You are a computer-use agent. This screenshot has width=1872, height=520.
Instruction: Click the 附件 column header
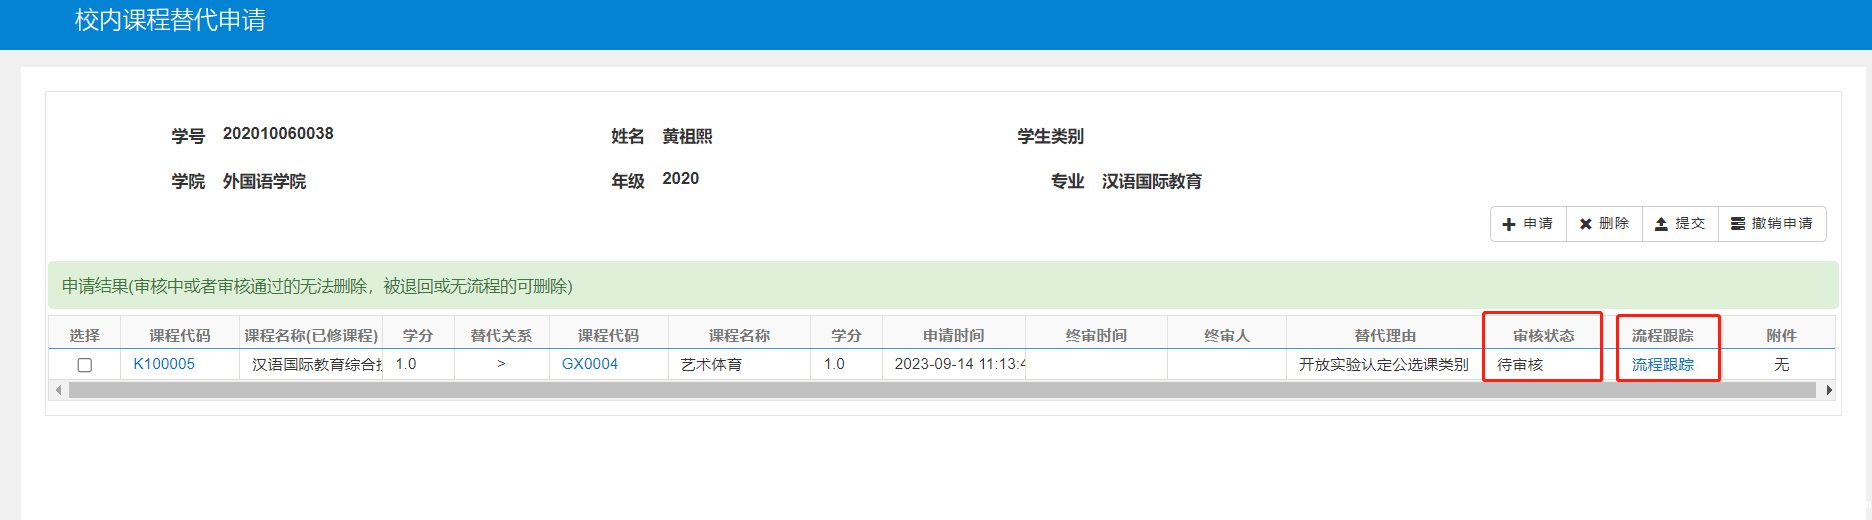[x=1781, y=335]
